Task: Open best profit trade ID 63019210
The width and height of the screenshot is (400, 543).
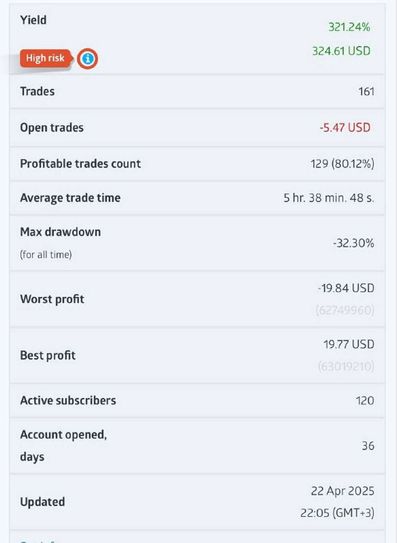Action: [346, 366]
